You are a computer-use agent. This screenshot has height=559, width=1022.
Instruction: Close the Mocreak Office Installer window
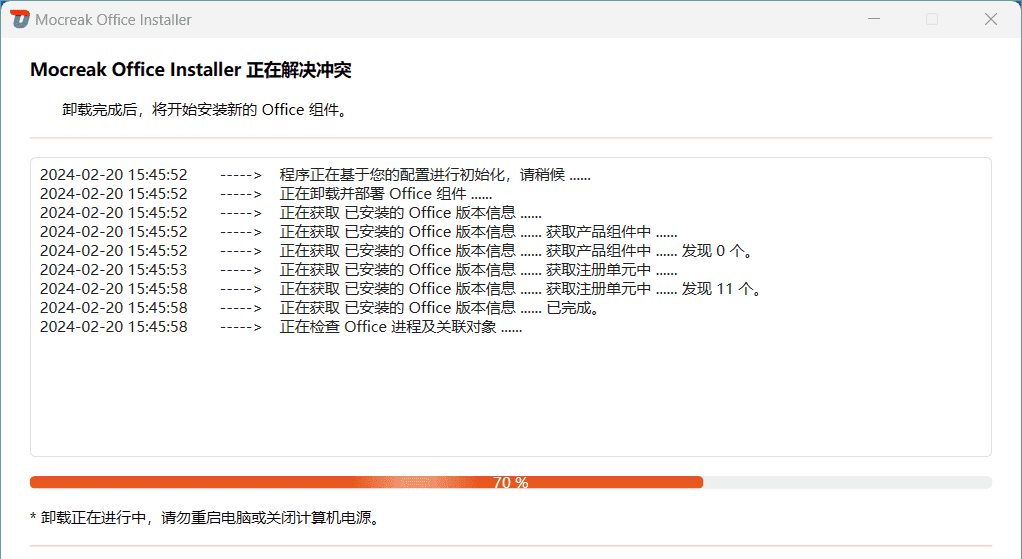point(991,19)
